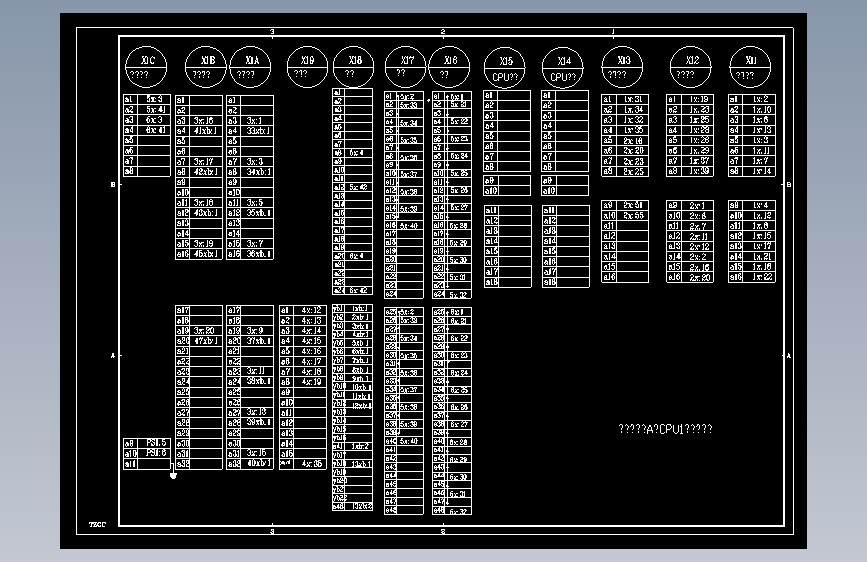Click cell 5x:42 in X18 row a12
This screenshot has height=562, width=867.
point(358,187)
